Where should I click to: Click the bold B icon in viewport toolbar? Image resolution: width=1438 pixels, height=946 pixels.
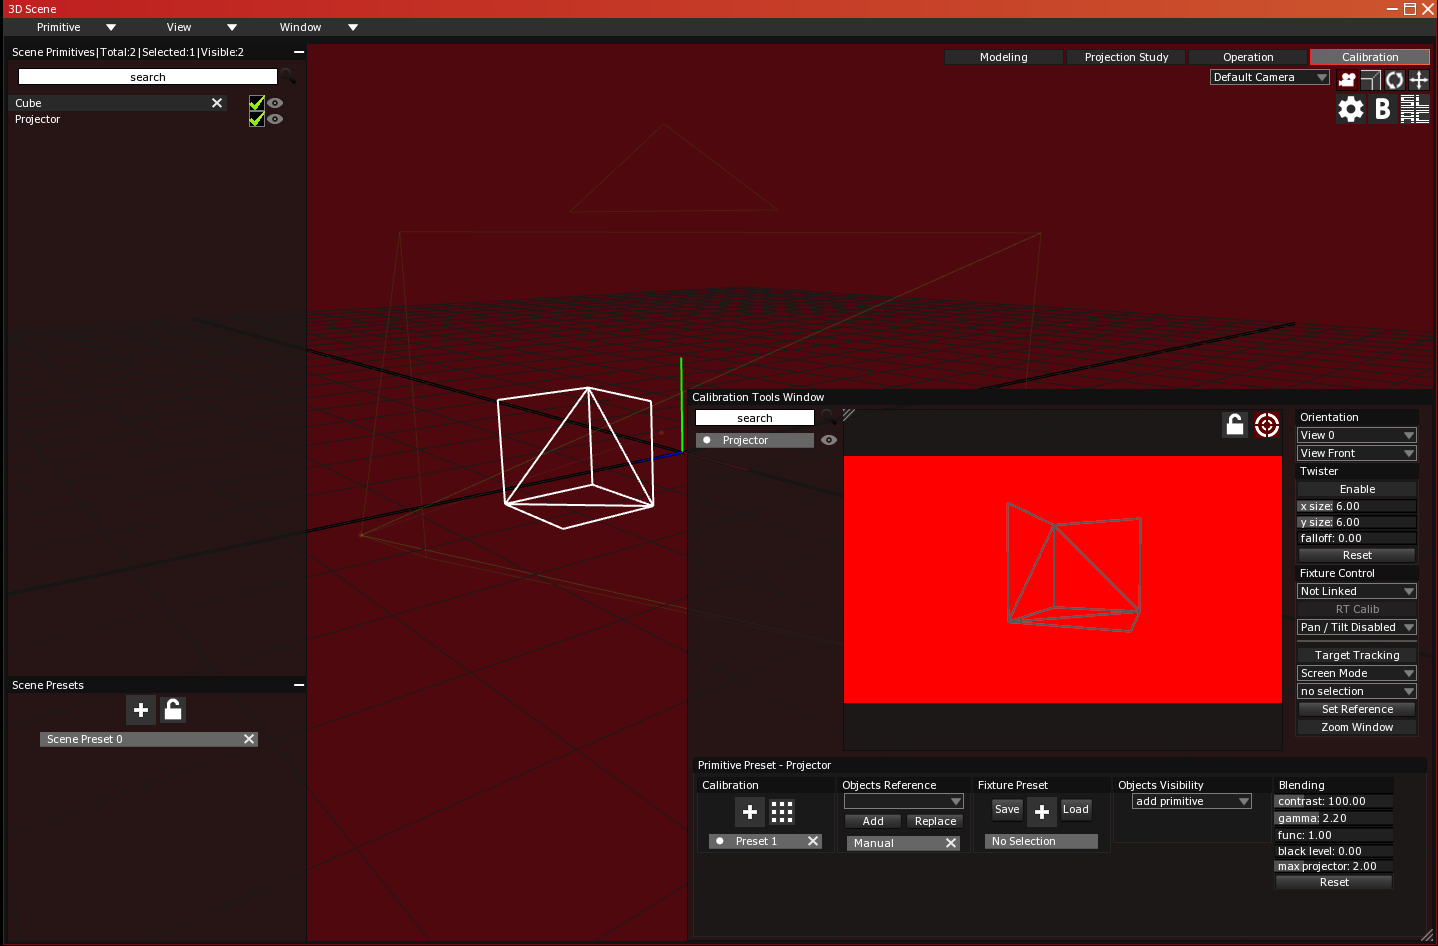[1382, 109]
